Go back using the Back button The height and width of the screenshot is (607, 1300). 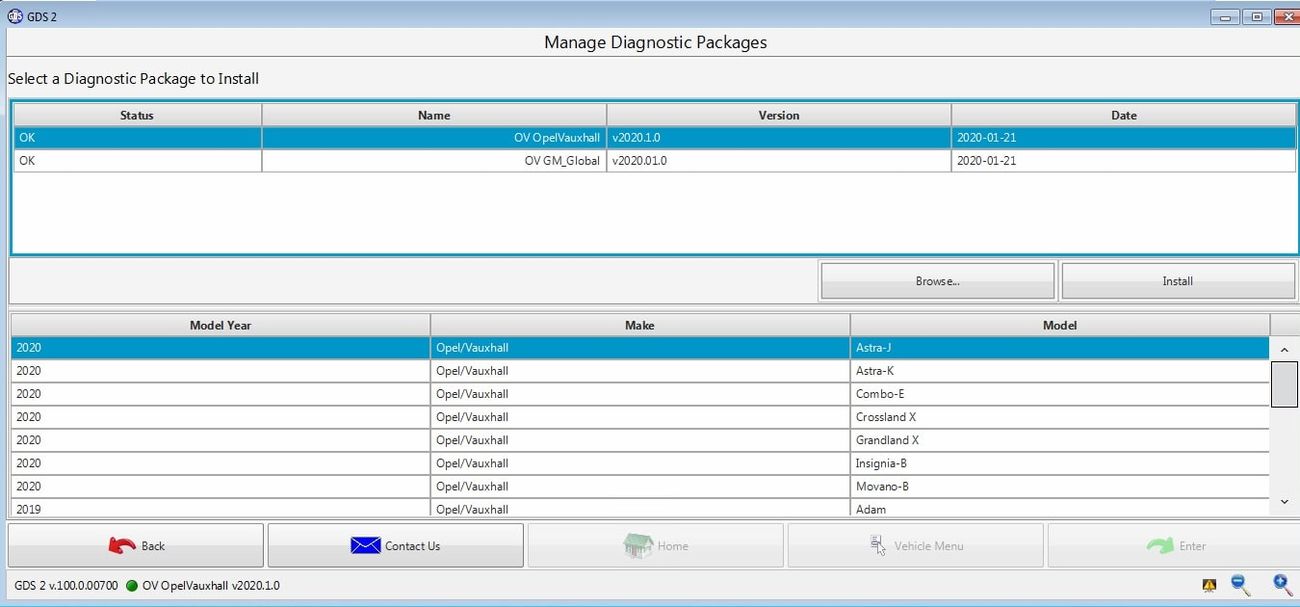pos(136,545)
